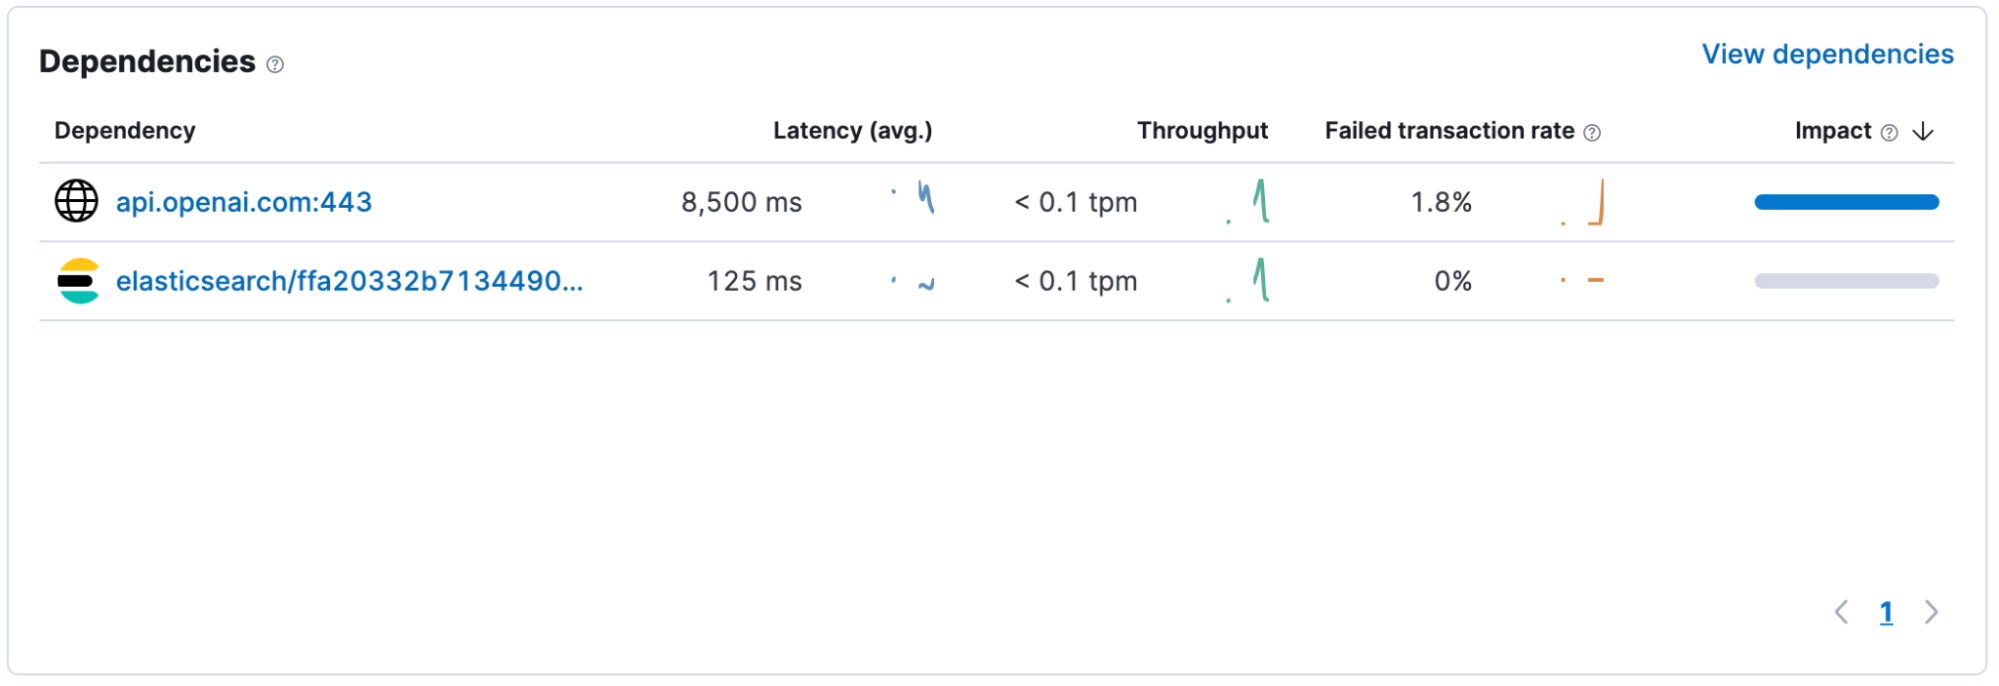Click the next page chevron
Viewport: 1999px width, 686px height.
click(1930, 612)
